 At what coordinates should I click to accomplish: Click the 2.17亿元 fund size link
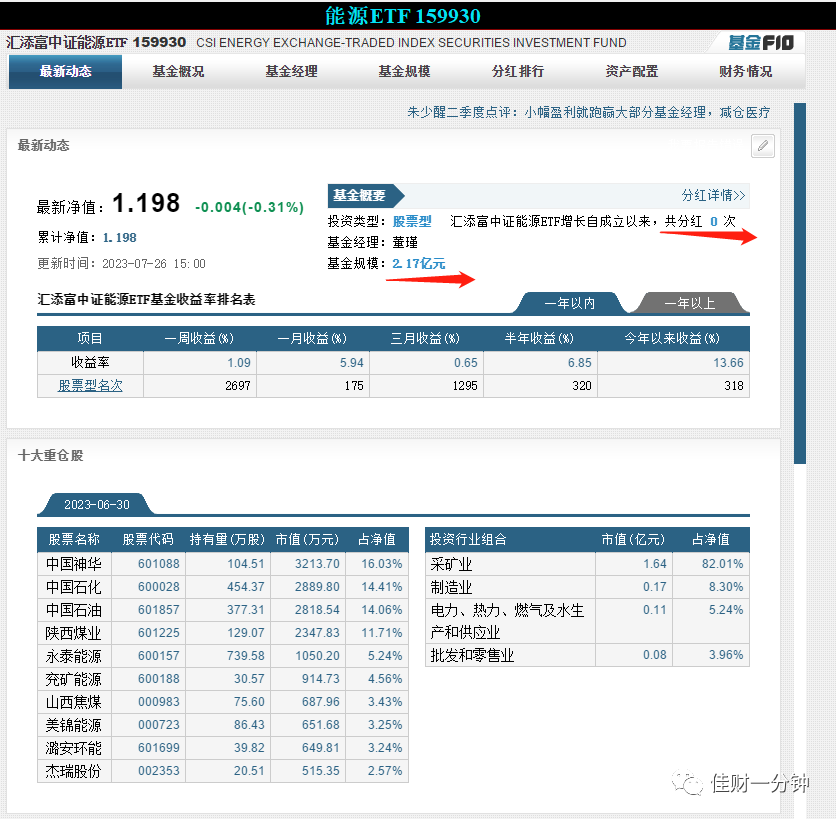(419, 263)
